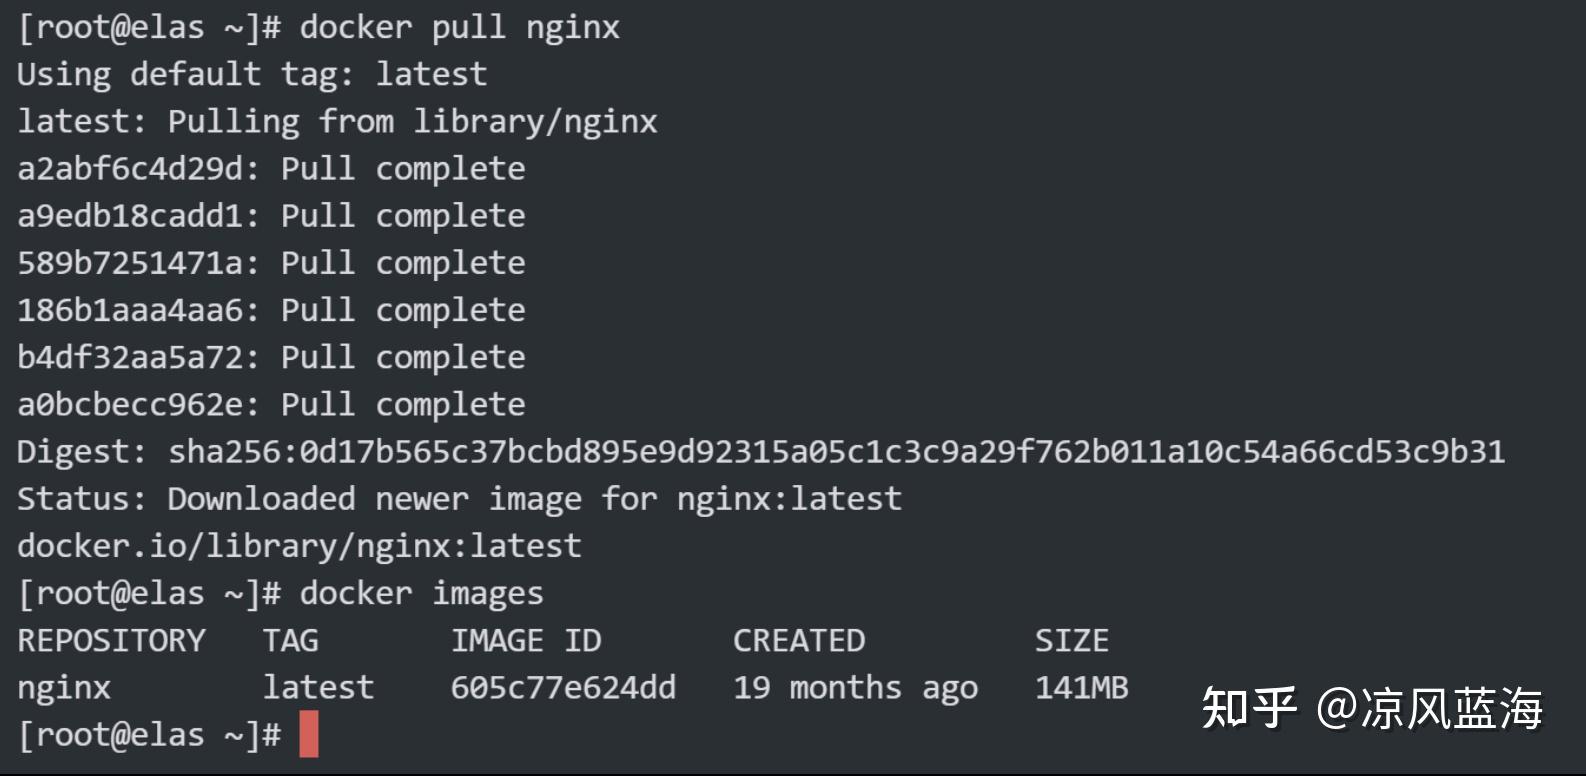Click the TAG column header

[291, 640]
